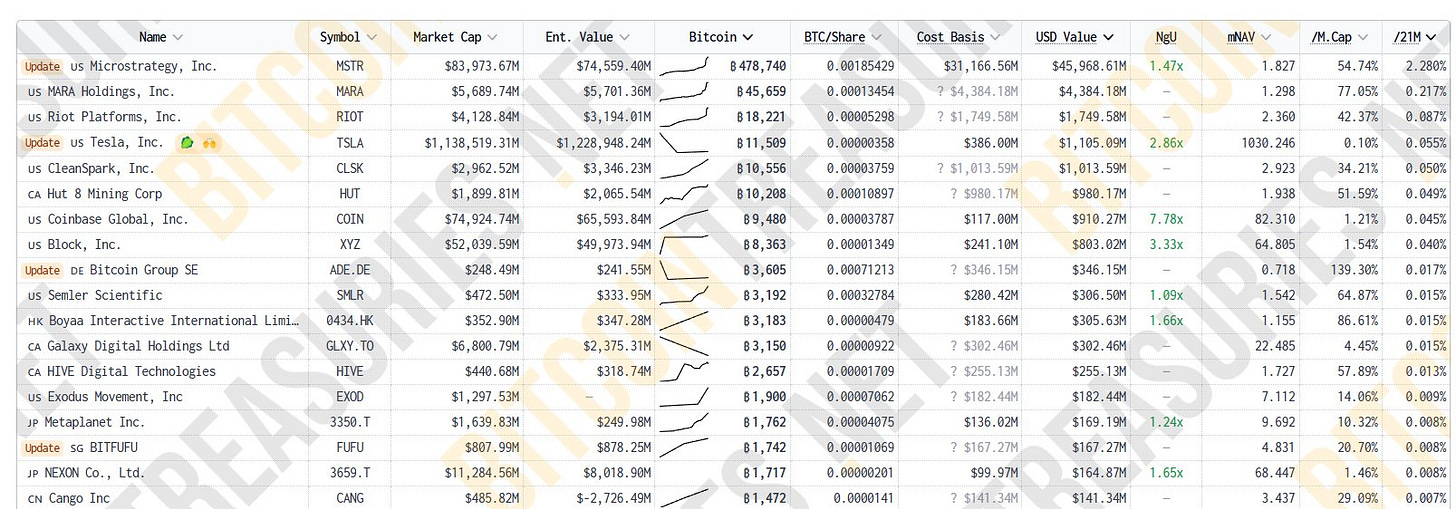Open Exodus Movement, Inc link
The width and height of the screenshot is (1456, 509).
[115, 397]
